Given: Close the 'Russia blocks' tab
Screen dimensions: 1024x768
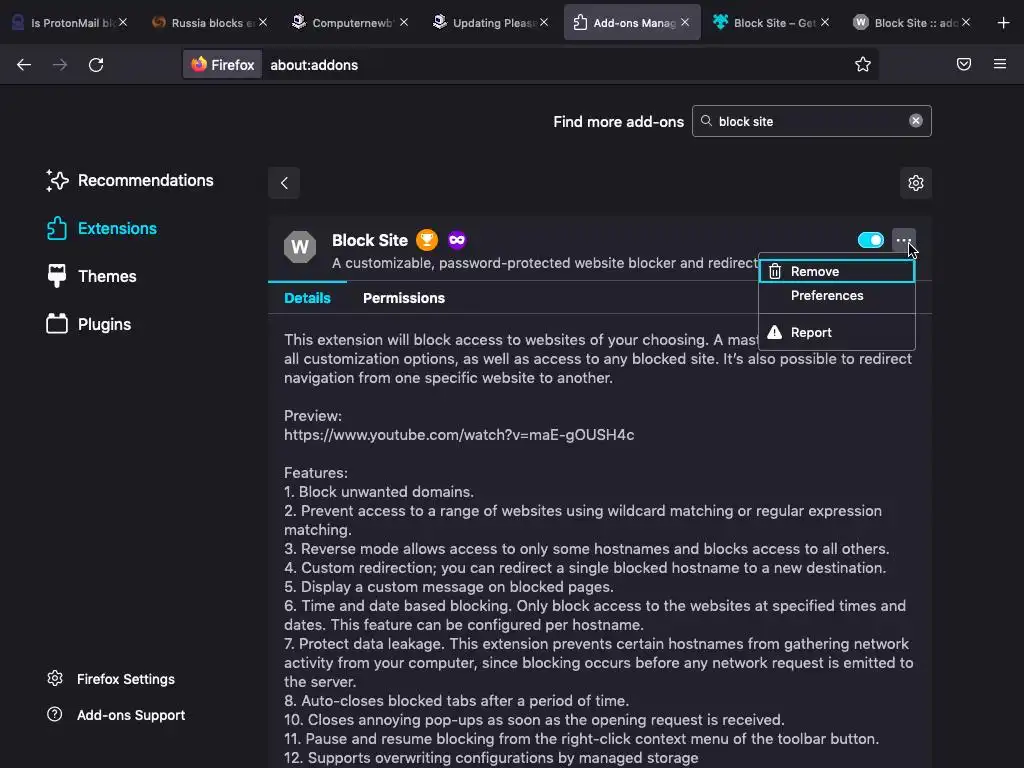Looking at the screenshot, I should tap(263, 22).
